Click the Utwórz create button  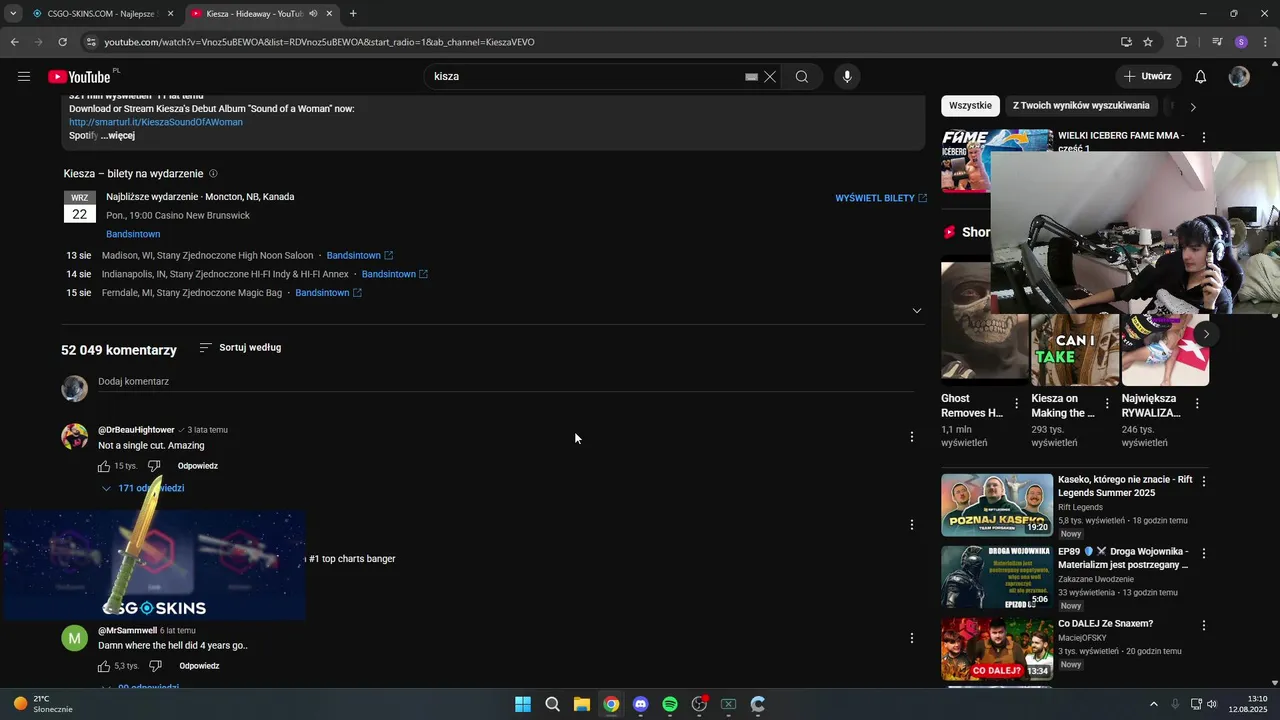[x=1148, y=77]
